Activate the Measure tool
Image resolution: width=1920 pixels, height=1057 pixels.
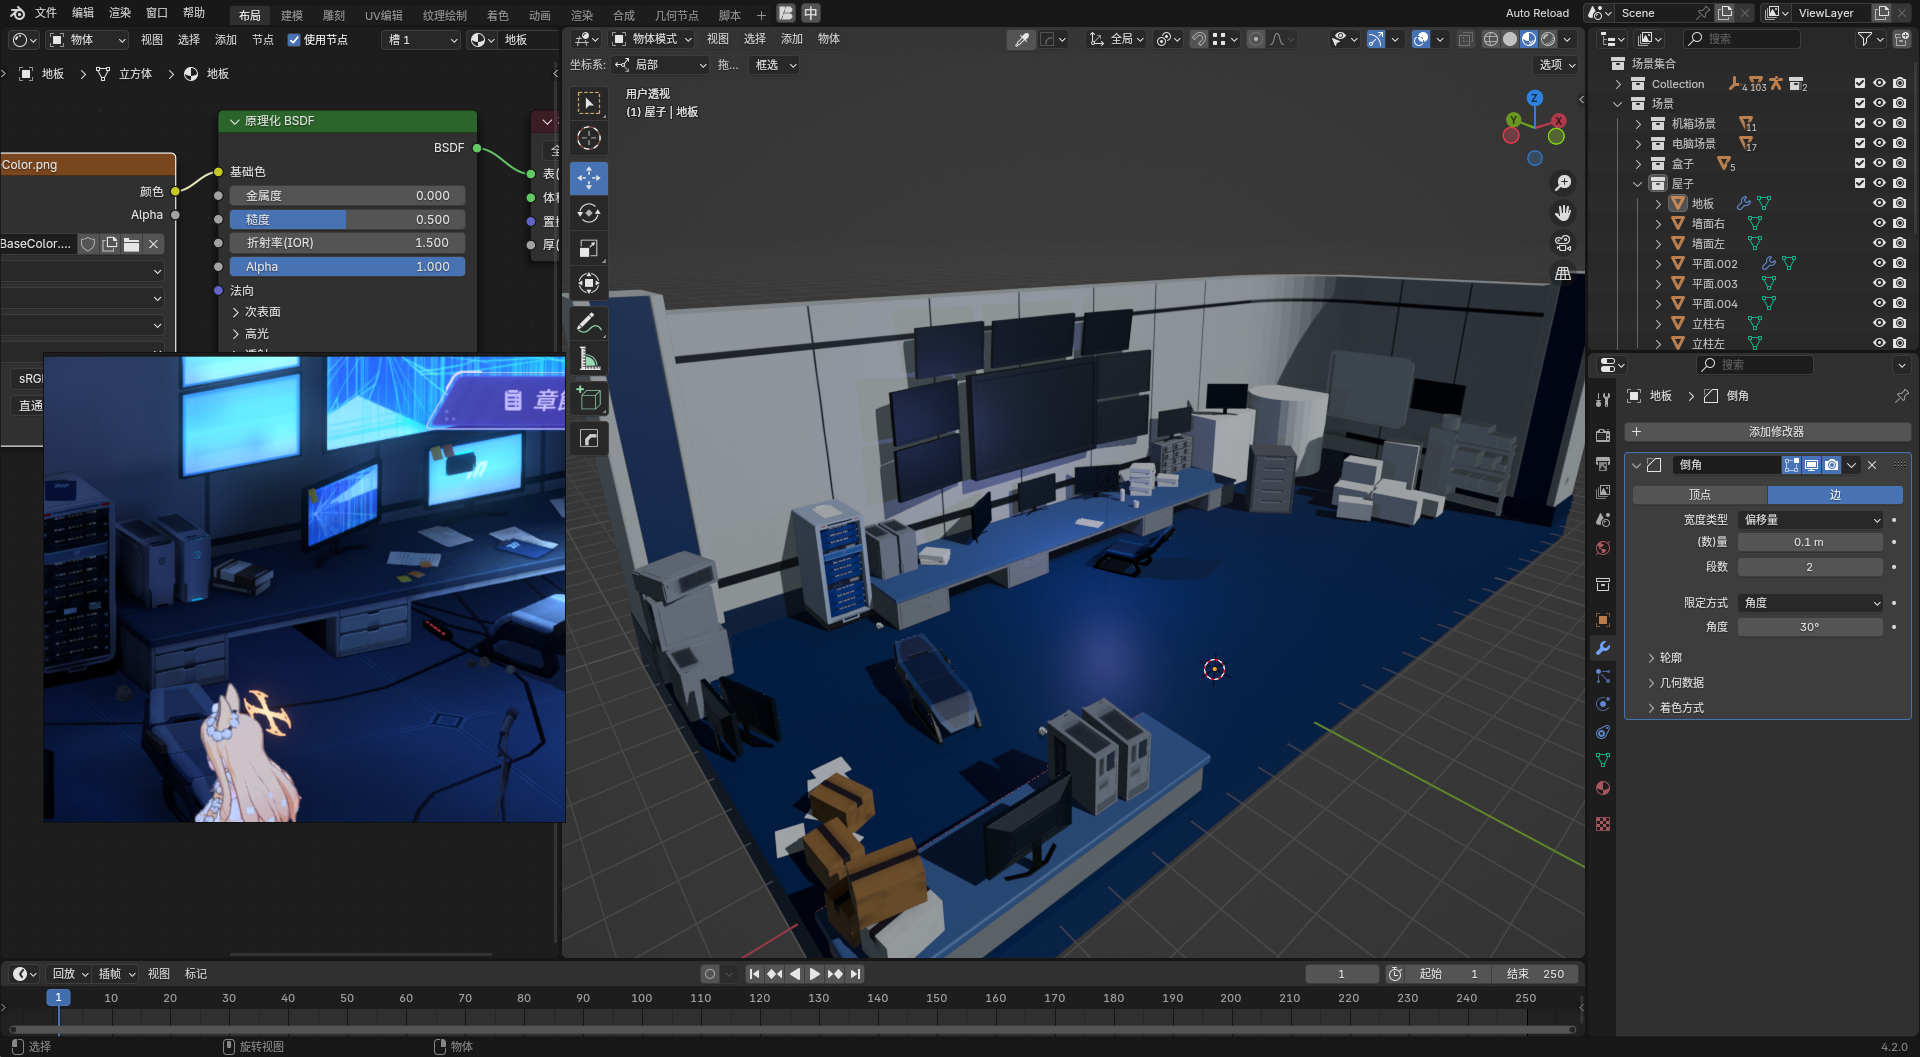click(x=588, y=359)
